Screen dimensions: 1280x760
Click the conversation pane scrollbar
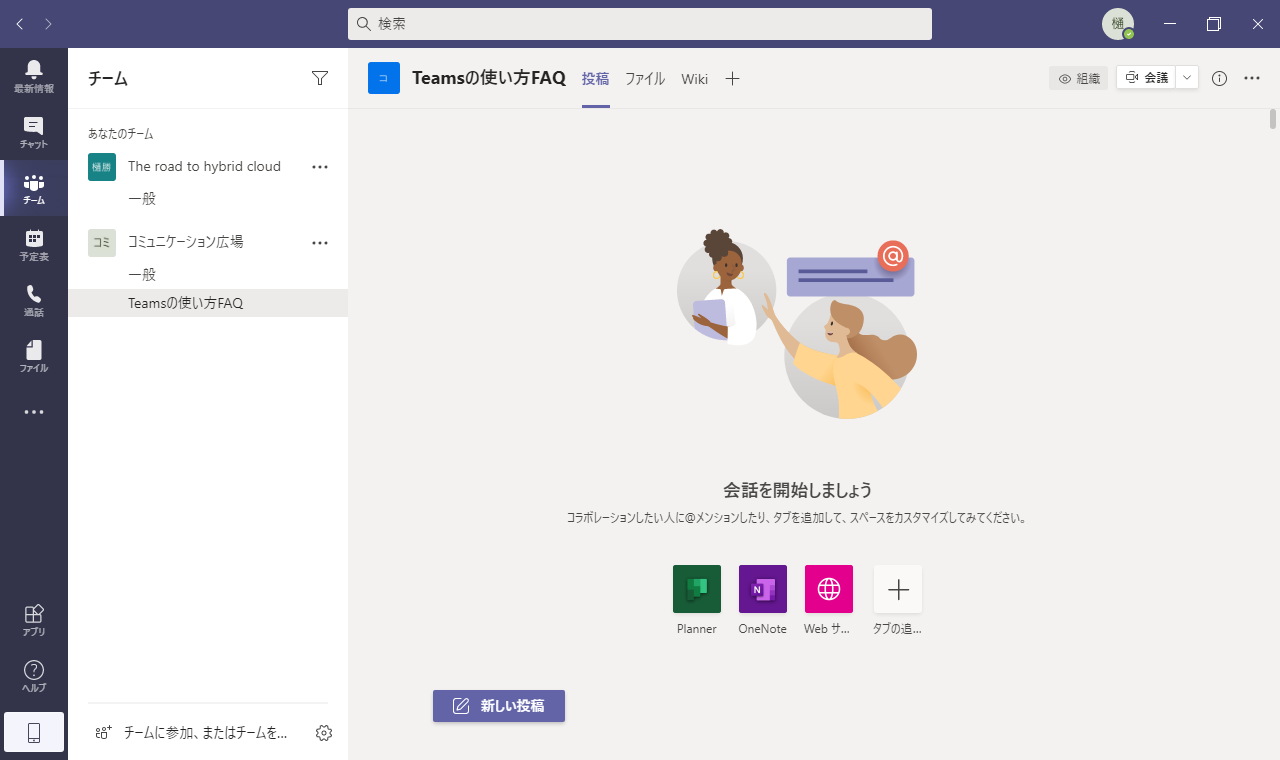point(1273,119)
